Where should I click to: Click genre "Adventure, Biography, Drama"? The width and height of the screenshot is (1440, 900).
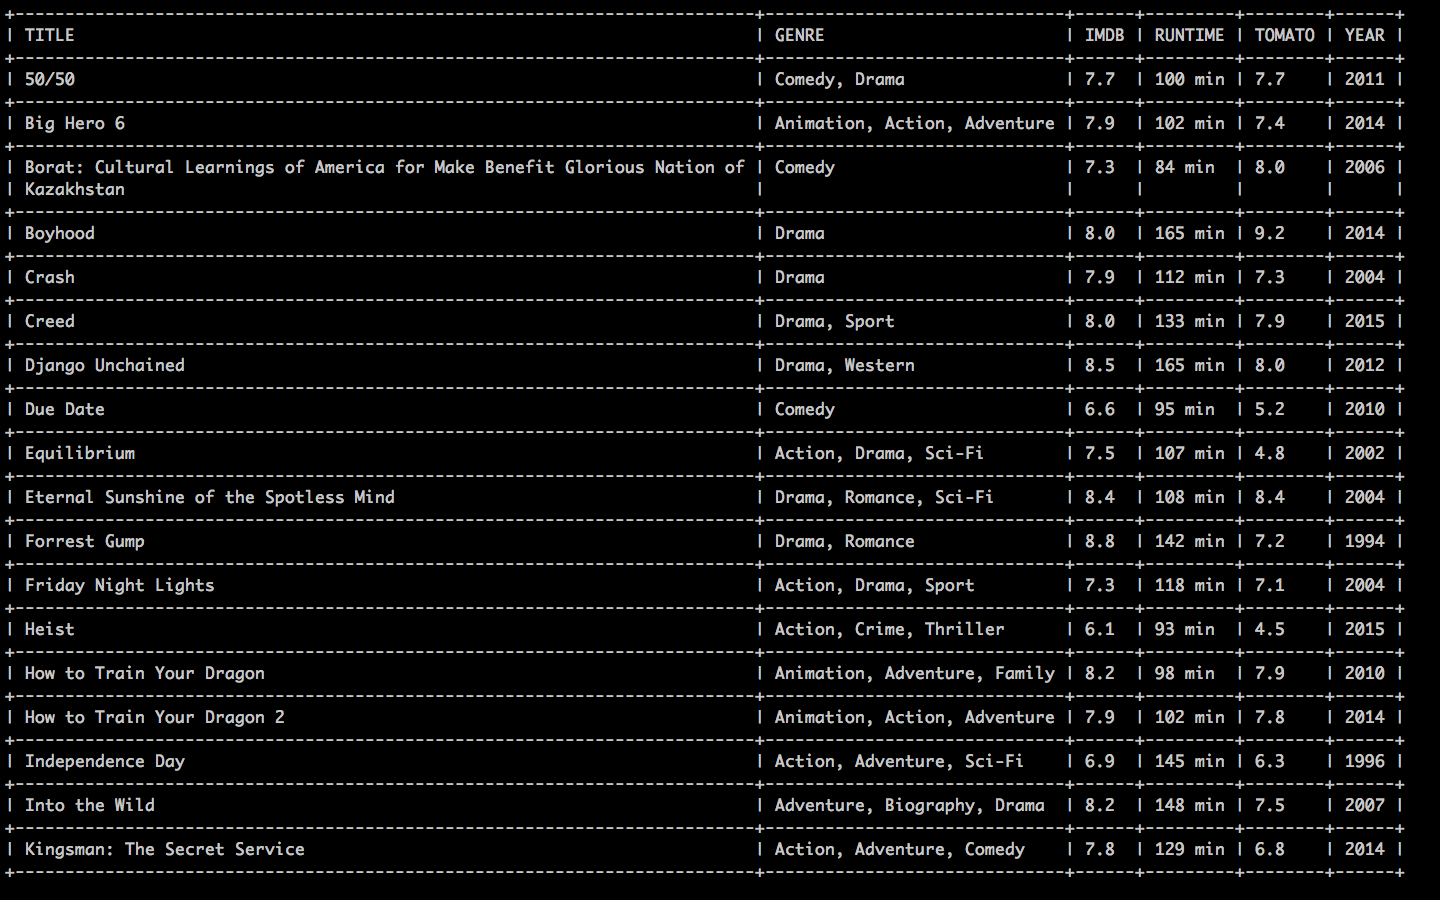(x=910, y=805)
